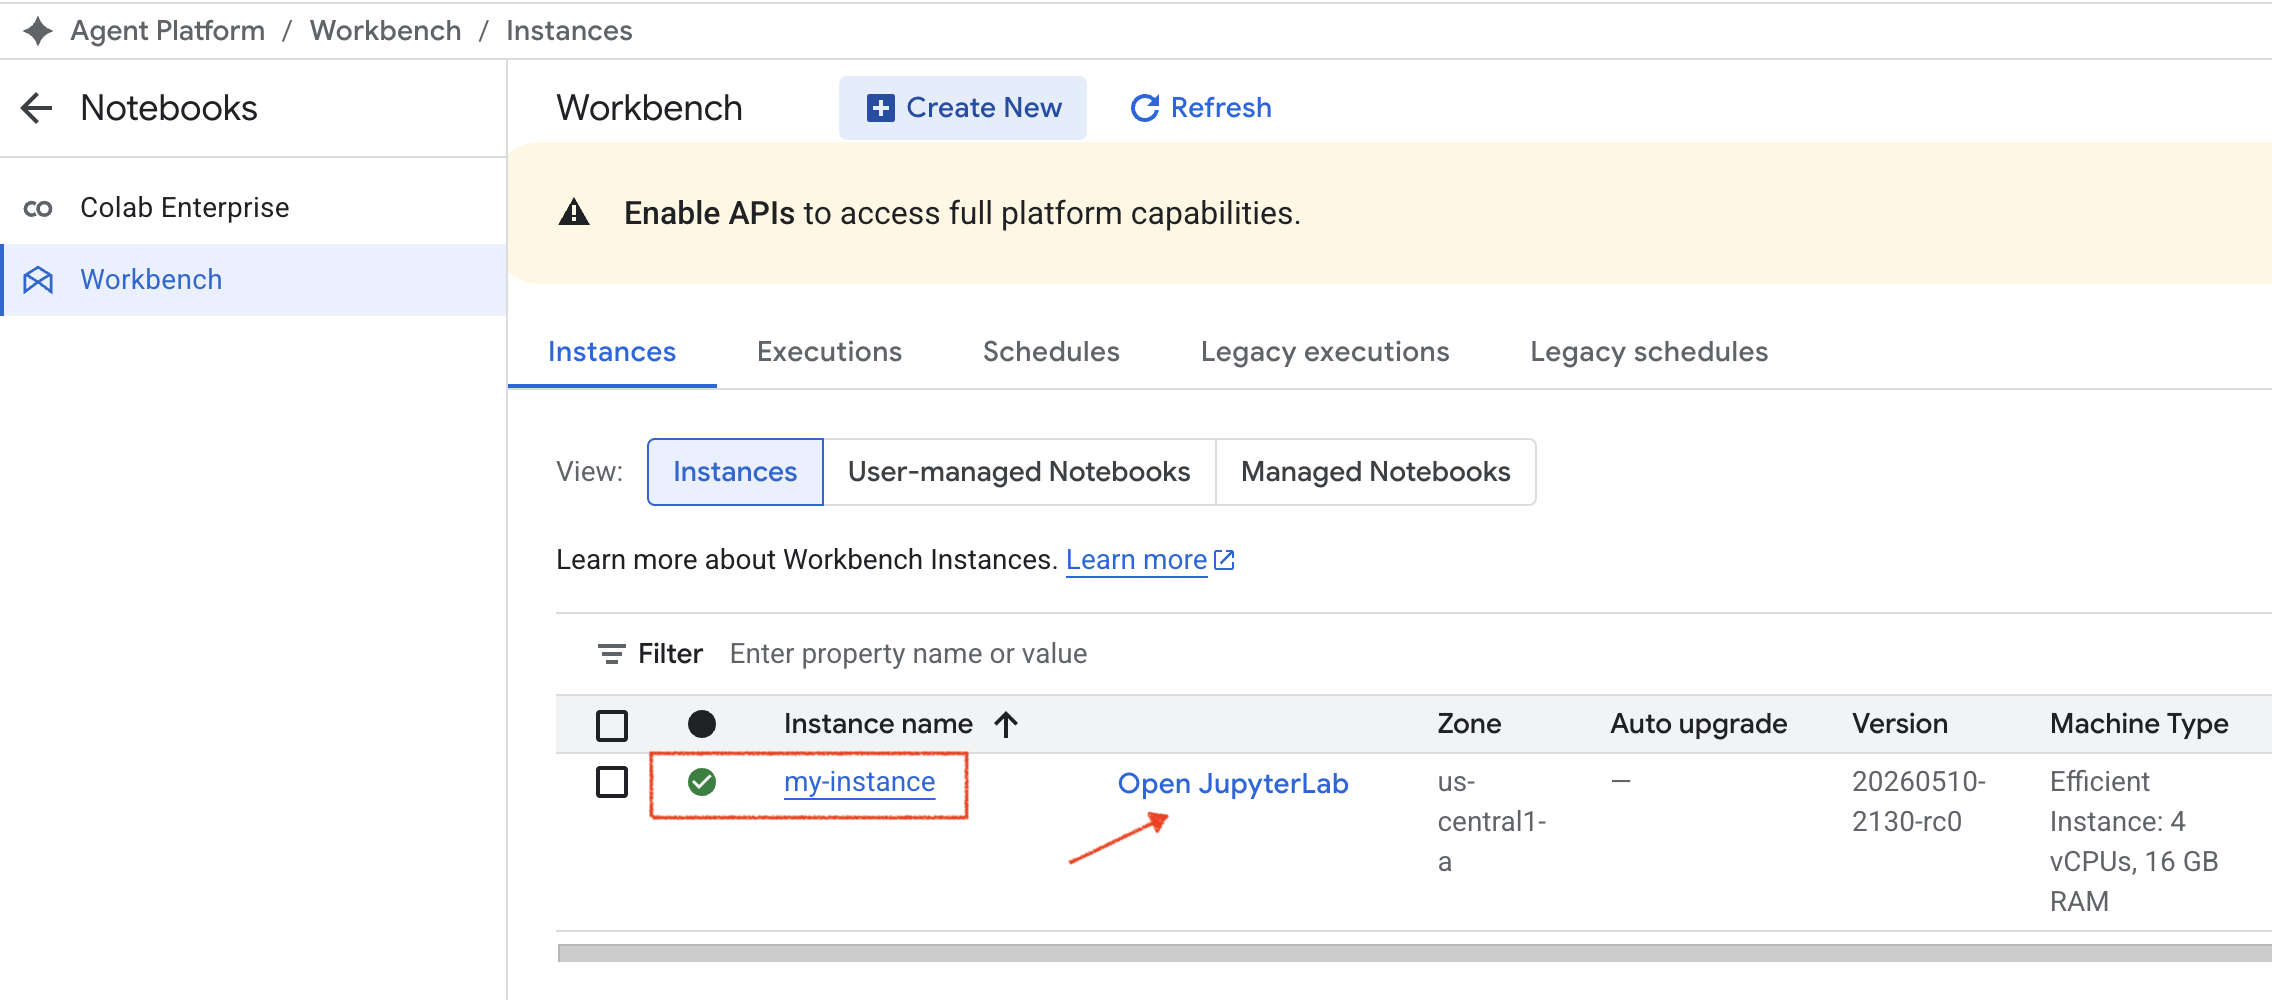Viewport: 2272px width, 1000px height.
Task: Click the Workbench sidebar icon
Action: pos(38,280)
